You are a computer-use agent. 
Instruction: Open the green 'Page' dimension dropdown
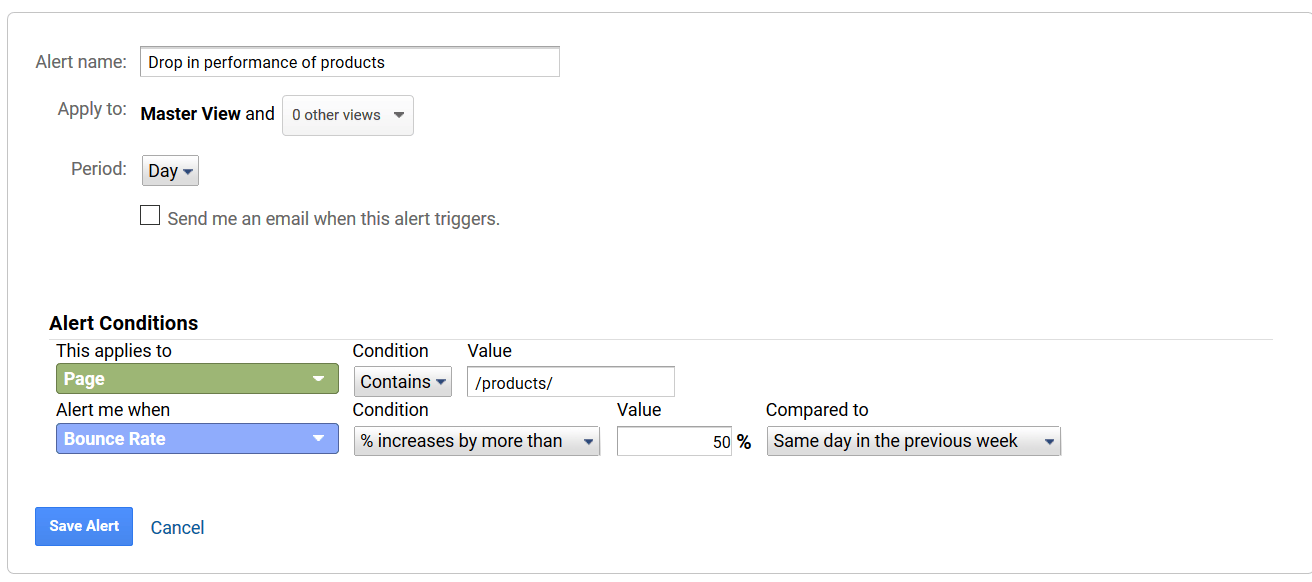196,378
